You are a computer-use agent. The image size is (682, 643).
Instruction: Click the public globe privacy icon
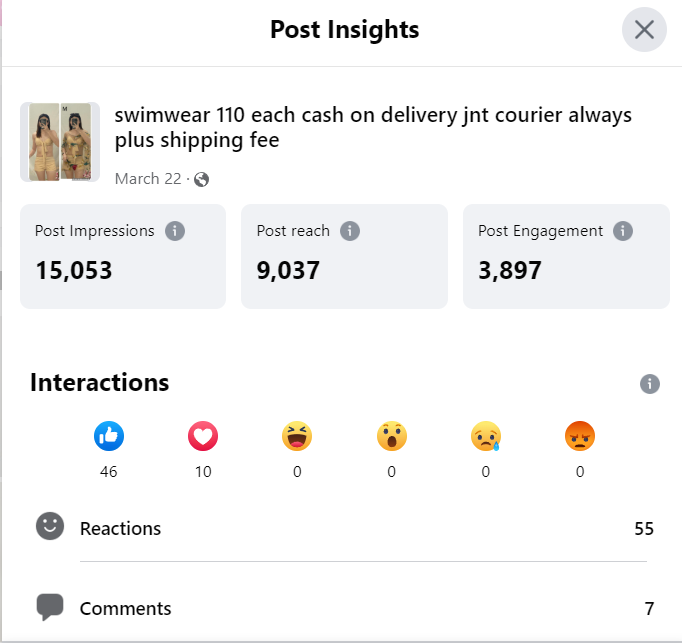(x=201, y=180)
